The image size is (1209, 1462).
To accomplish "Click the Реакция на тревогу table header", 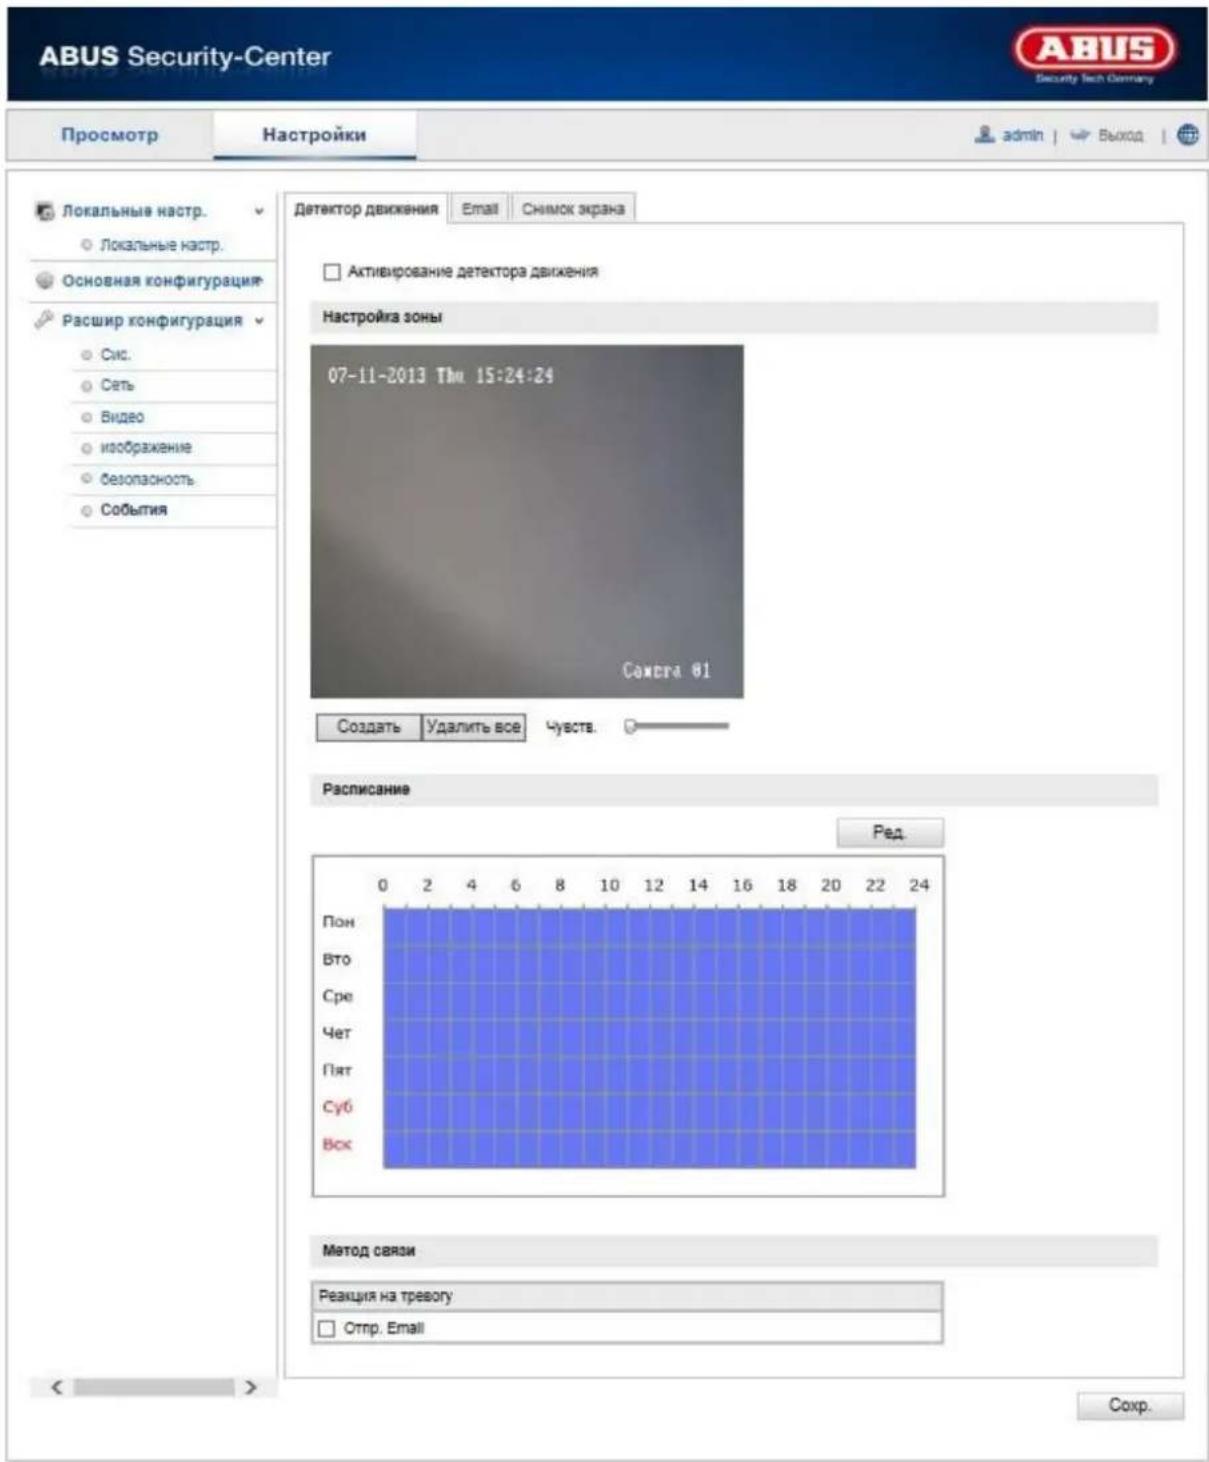I will tap(627, 1296).
